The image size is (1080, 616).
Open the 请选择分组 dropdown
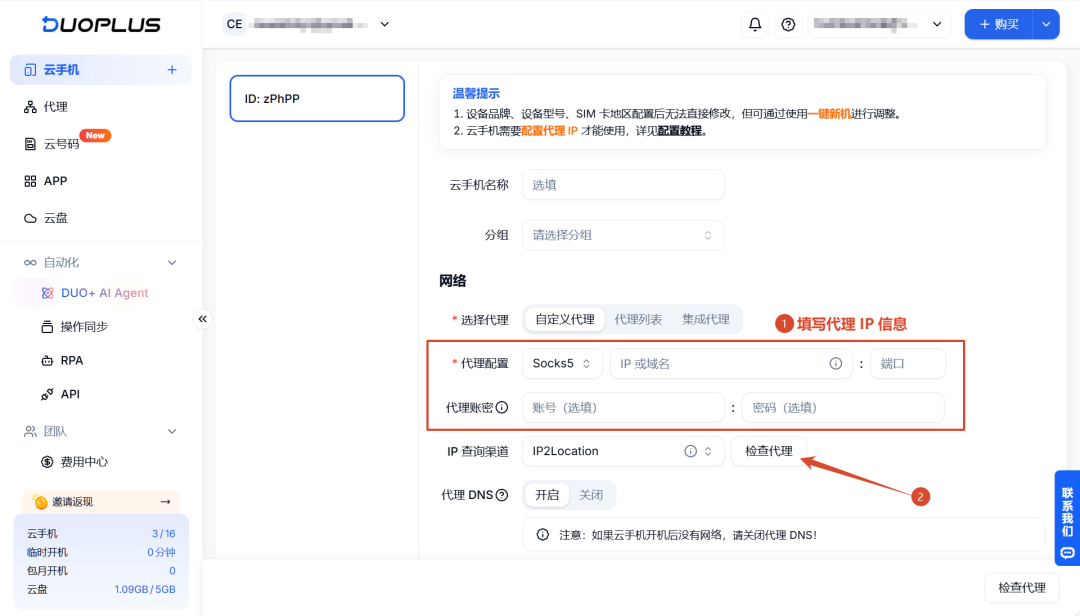click(623, 235)
